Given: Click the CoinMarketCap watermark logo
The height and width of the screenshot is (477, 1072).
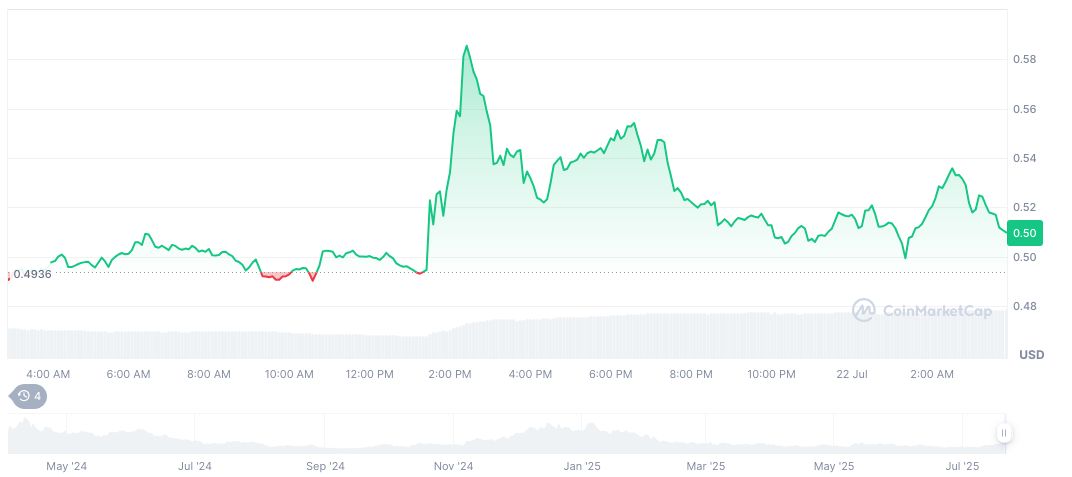Looking at the screenshot, I should (921, 311).
